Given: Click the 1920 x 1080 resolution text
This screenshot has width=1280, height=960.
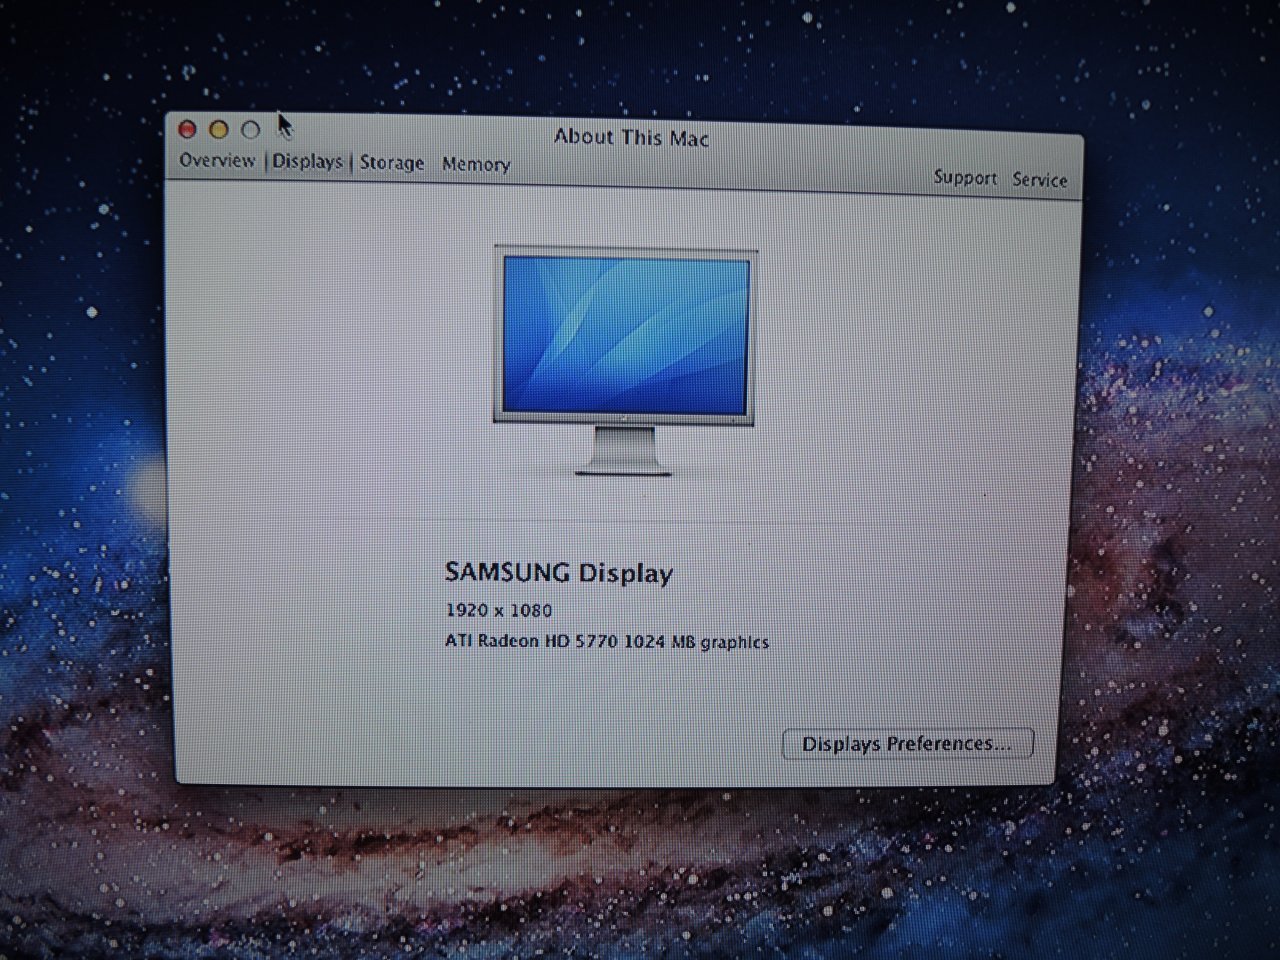Looking at the screenshot, I should [x=498, y=610].
